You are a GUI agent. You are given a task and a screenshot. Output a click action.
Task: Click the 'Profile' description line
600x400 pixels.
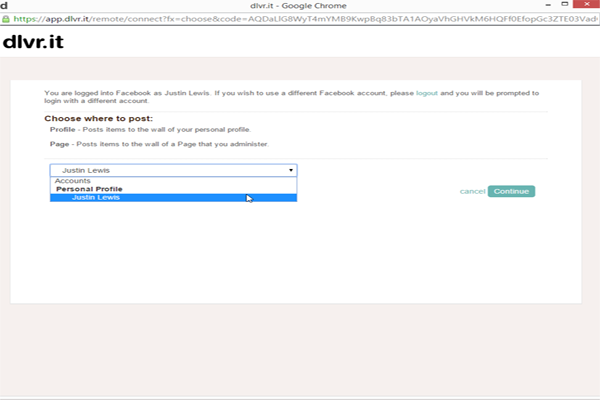pos(150,129)
